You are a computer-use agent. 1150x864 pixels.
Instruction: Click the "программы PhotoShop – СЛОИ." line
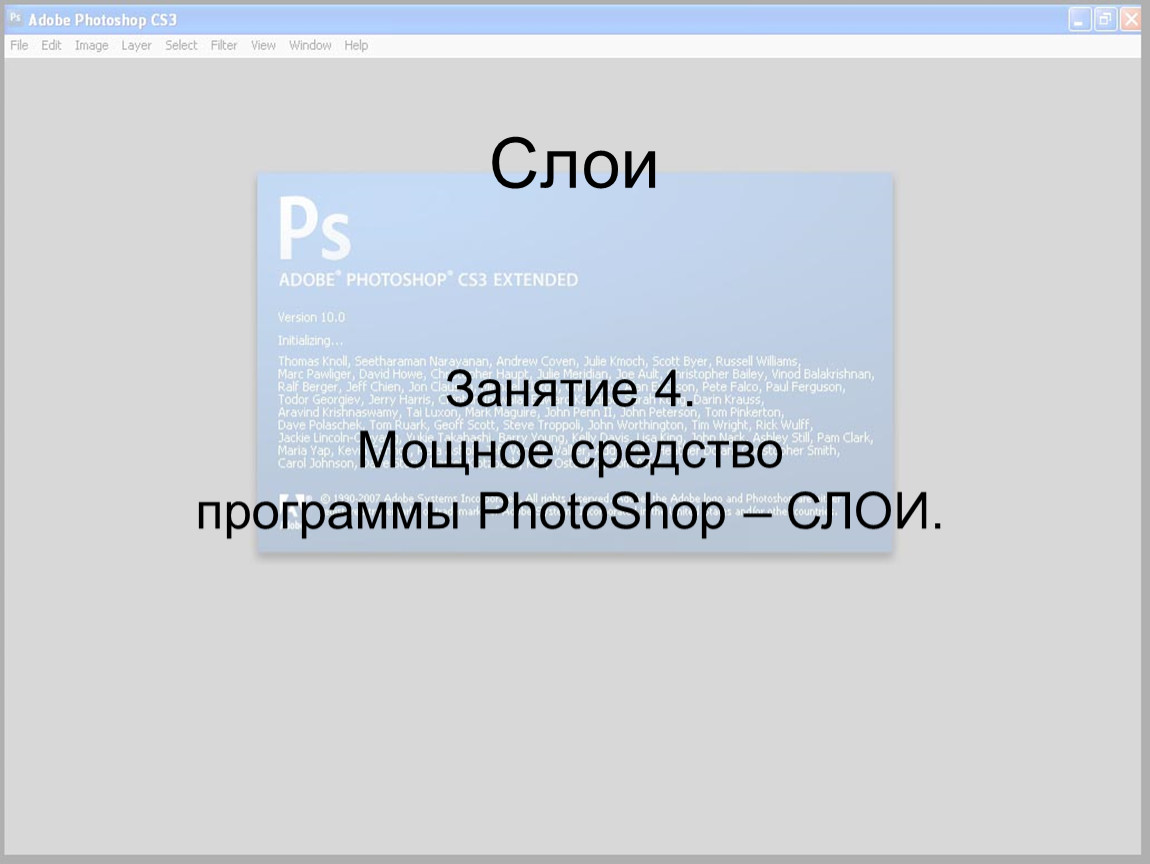tap(570, 511)
